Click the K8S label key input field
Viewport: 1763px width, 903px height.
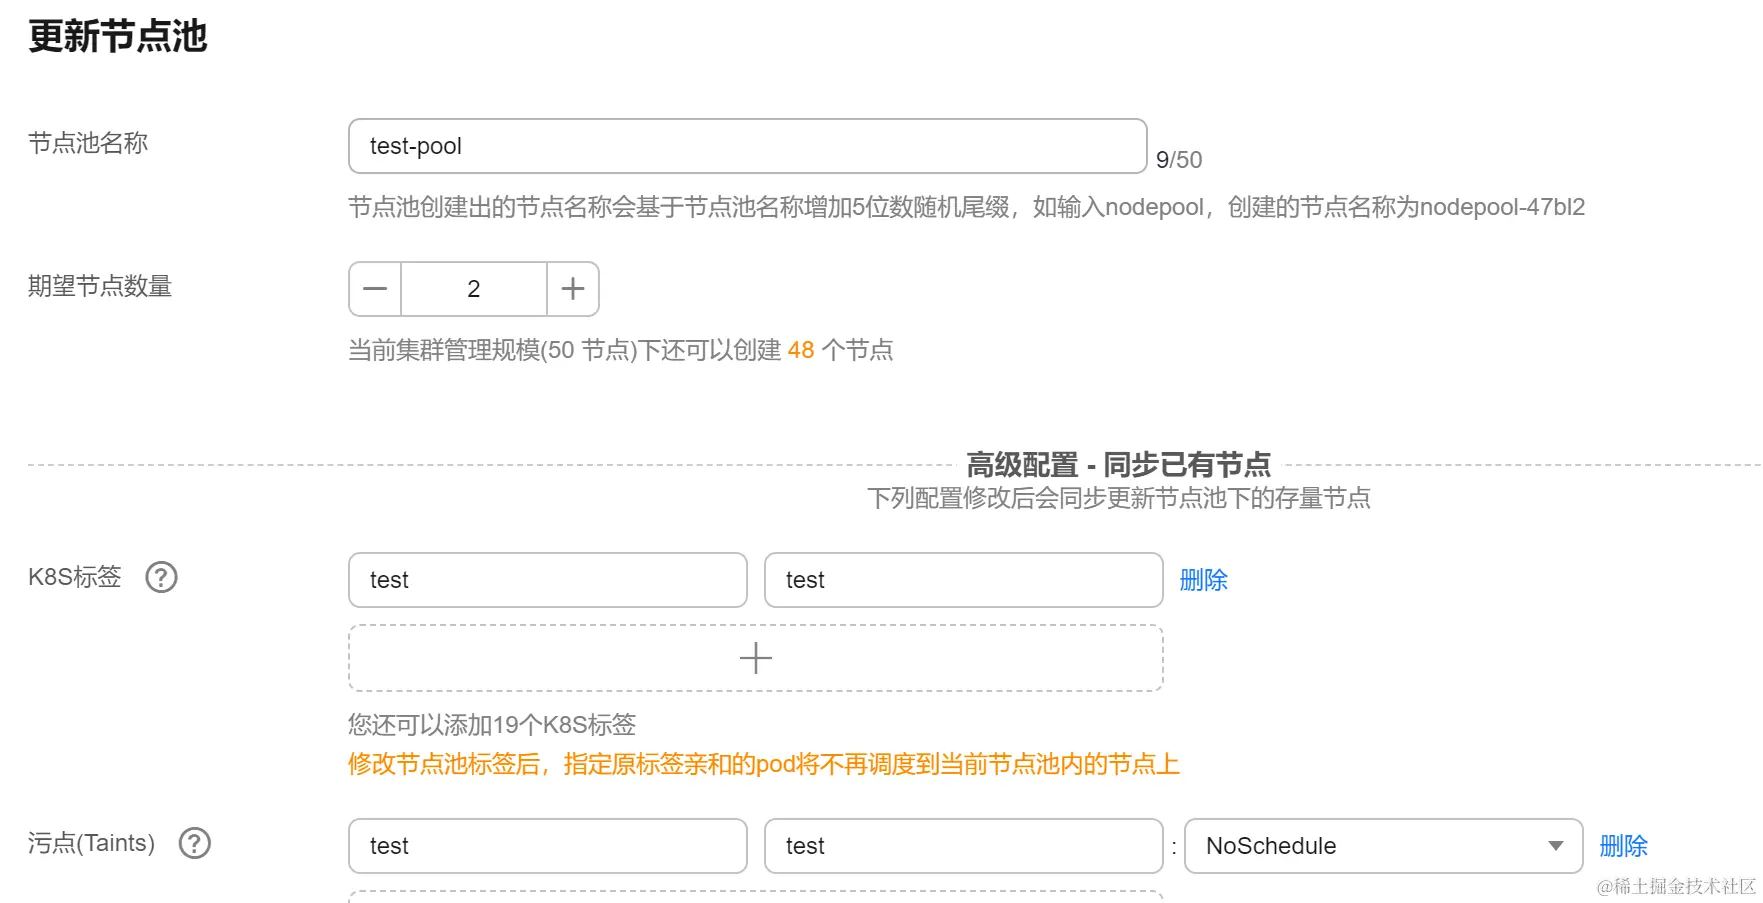point(548,580)
